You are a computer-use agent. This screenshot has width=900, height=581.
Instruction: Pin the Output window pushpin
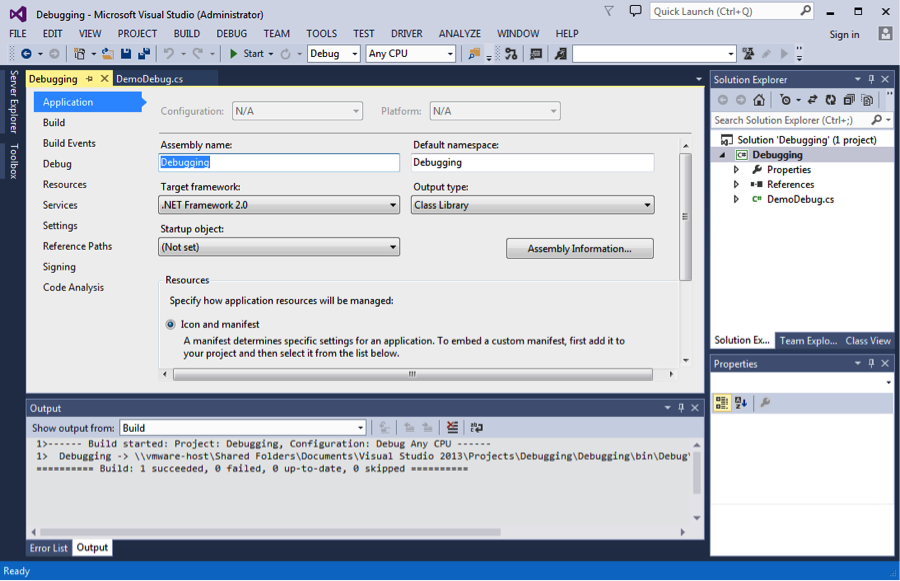pos(681,408)
